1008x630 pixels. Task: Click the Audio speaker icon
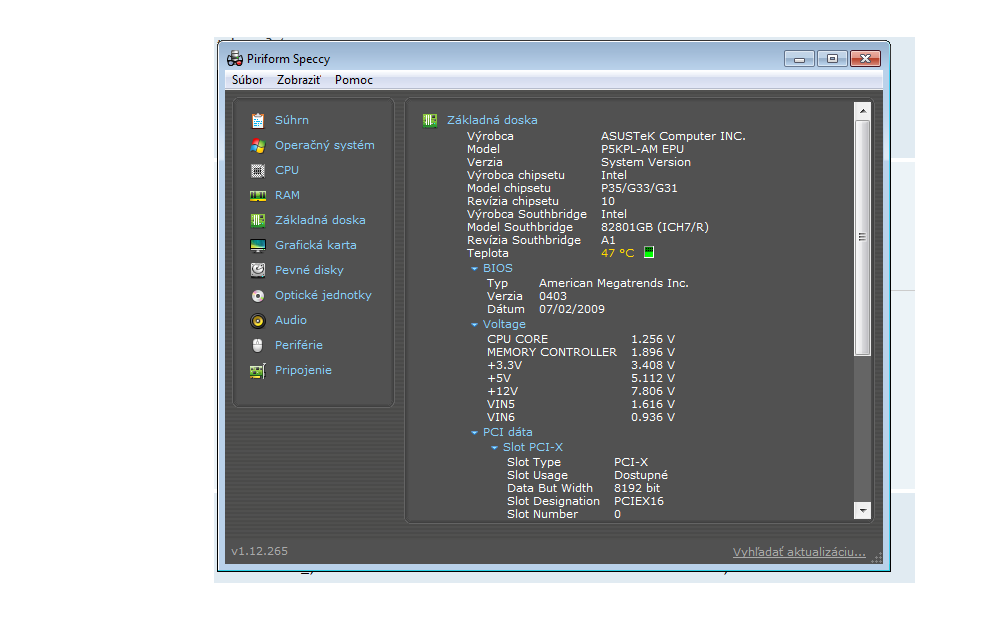click(258, 321)
